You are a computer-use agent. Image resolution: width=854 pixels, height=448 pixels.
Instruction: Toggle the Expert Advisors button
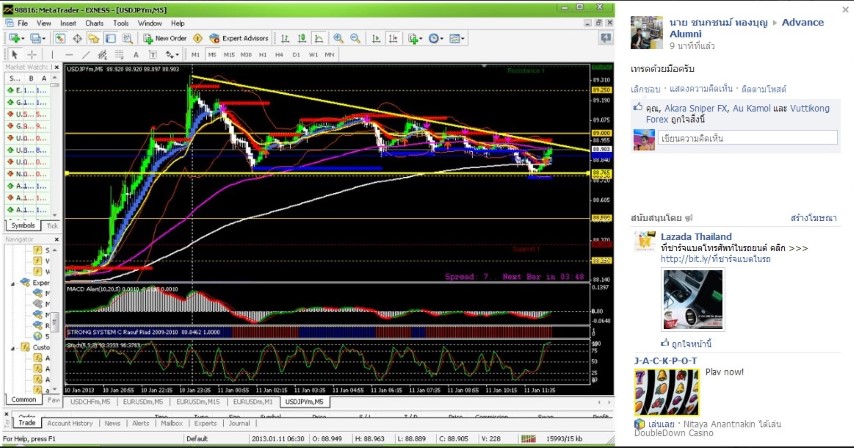tap(239, 39)
